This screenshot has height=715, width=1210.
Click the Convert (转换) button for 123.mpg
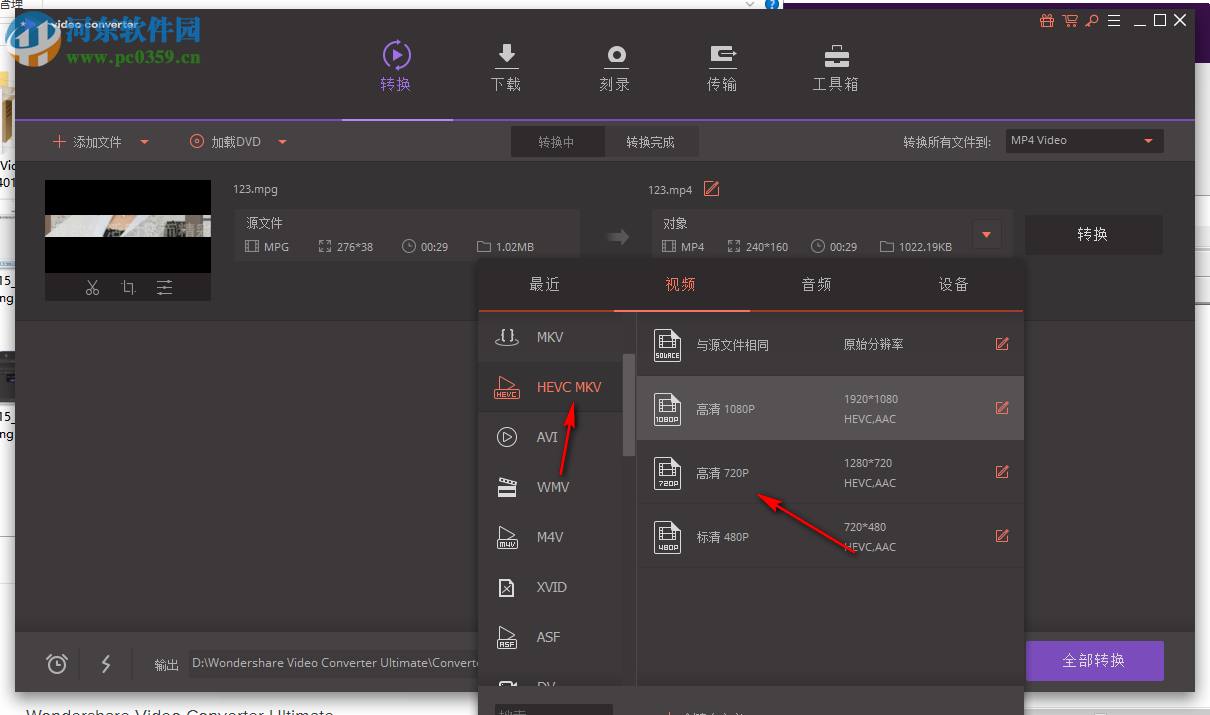[1093, 235]
